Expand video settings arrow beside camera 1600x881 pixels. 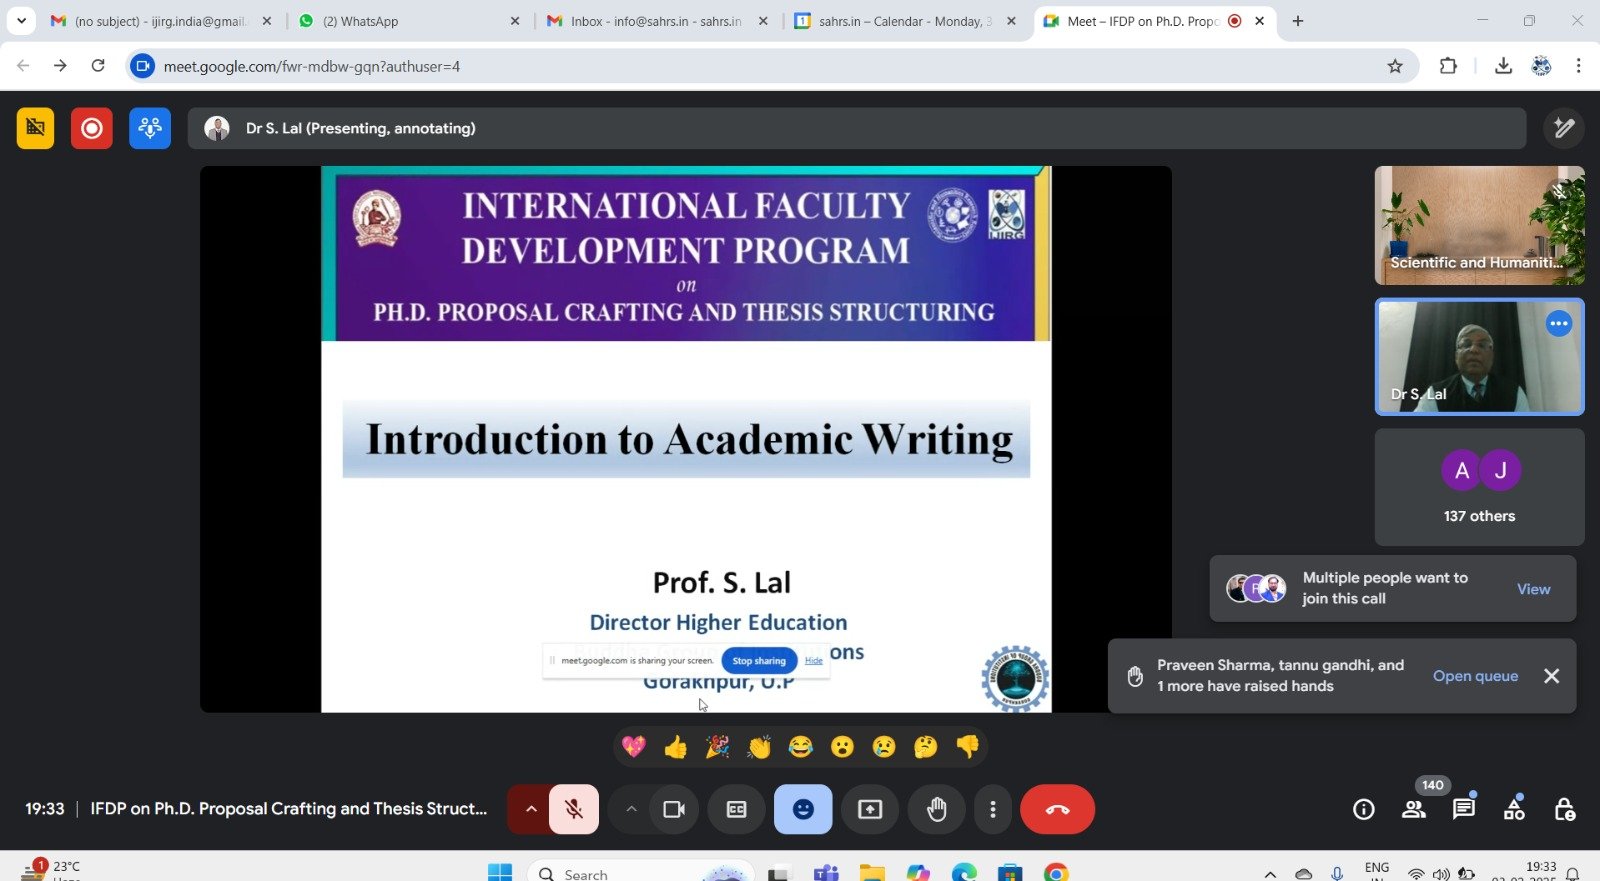631,809
